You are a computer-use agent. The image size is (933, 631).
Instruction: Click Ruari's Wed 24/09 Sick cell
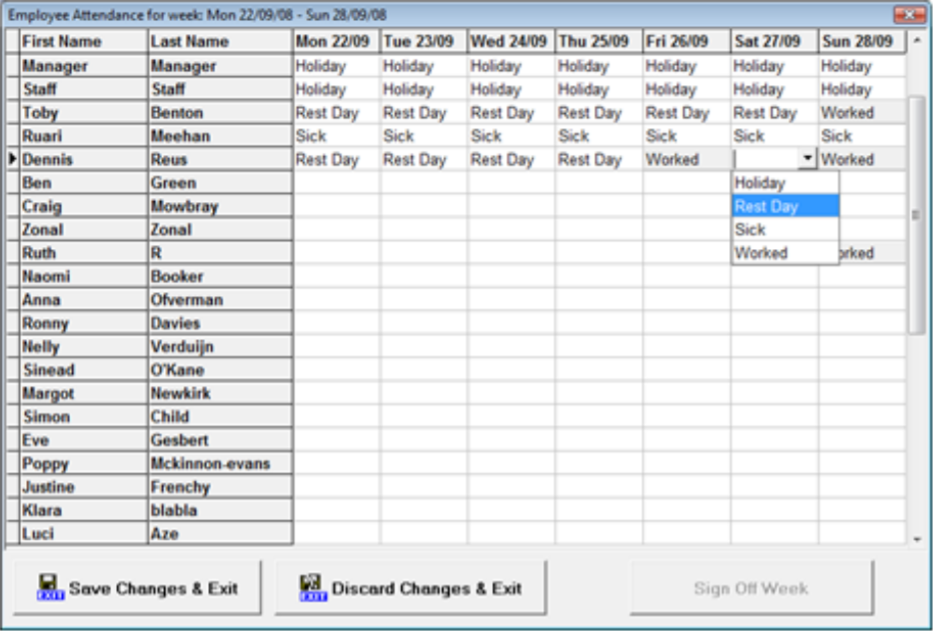(x=510, y=136)
